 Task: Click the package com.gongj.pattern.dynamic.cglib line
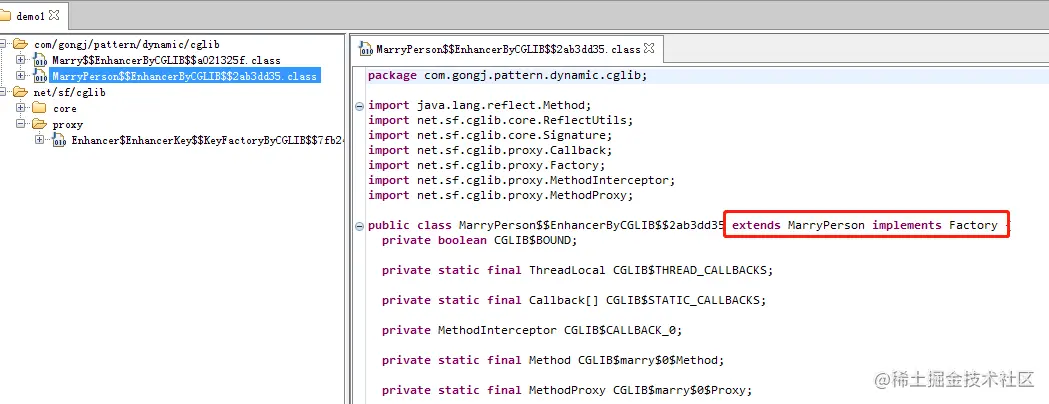(x=508, y=75)
